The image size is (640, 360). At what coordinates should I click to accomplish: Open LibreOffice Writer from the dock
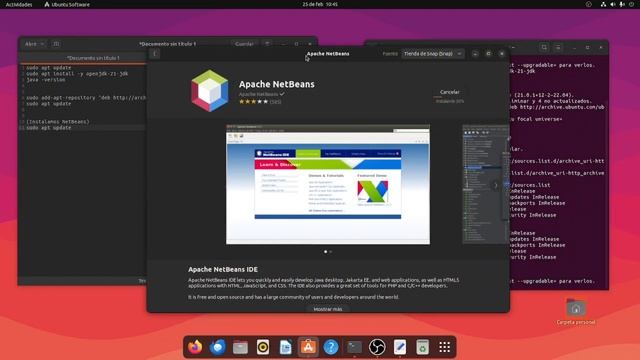click(x=286, y=347)
